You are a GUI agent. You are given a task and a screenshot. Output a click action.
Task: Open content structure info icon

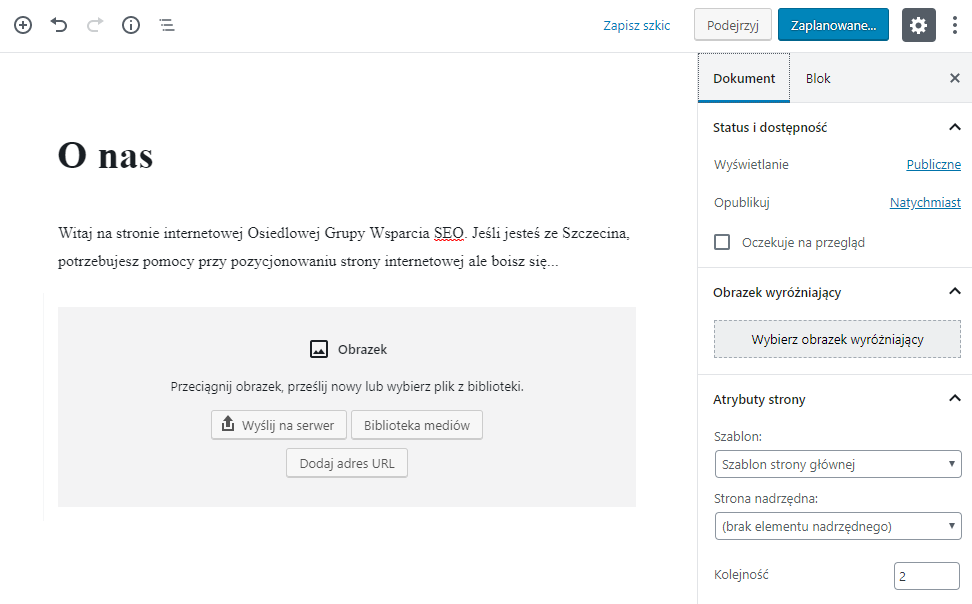131,25
